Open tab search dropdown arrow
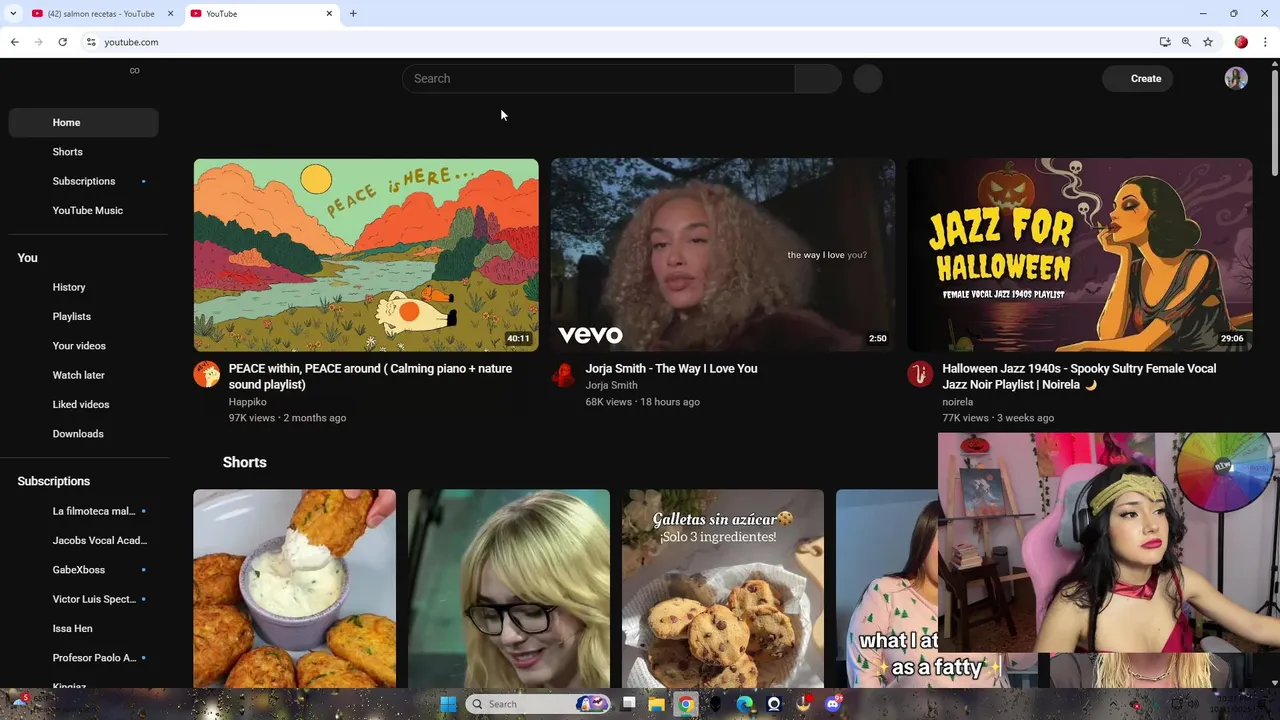This screenshot has width=1280, height=720. pos(13,13)
